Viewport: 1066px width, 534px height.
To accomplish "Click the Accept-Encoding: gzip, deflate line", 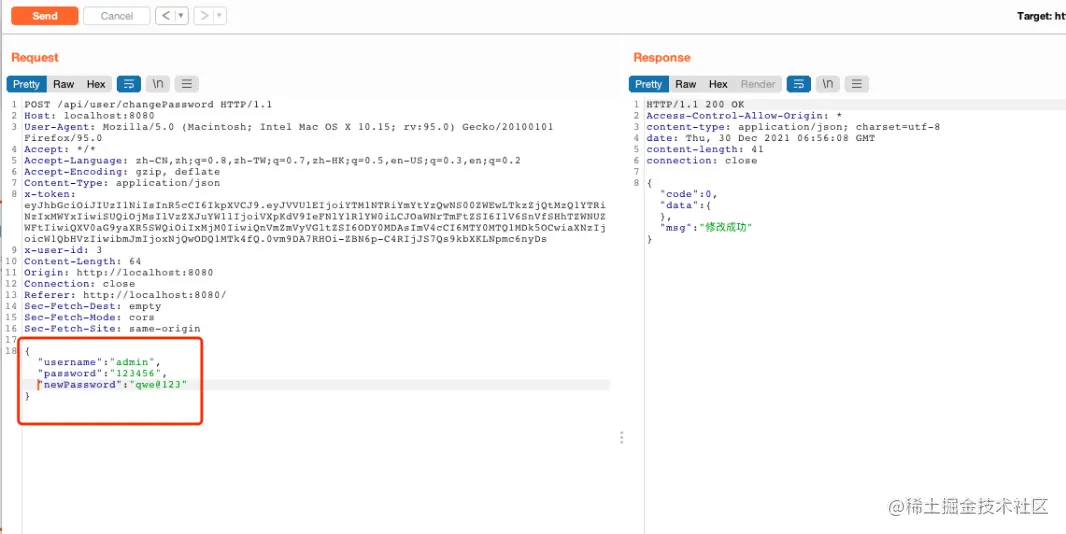I will pyautogui.click(x=122, y=172).
